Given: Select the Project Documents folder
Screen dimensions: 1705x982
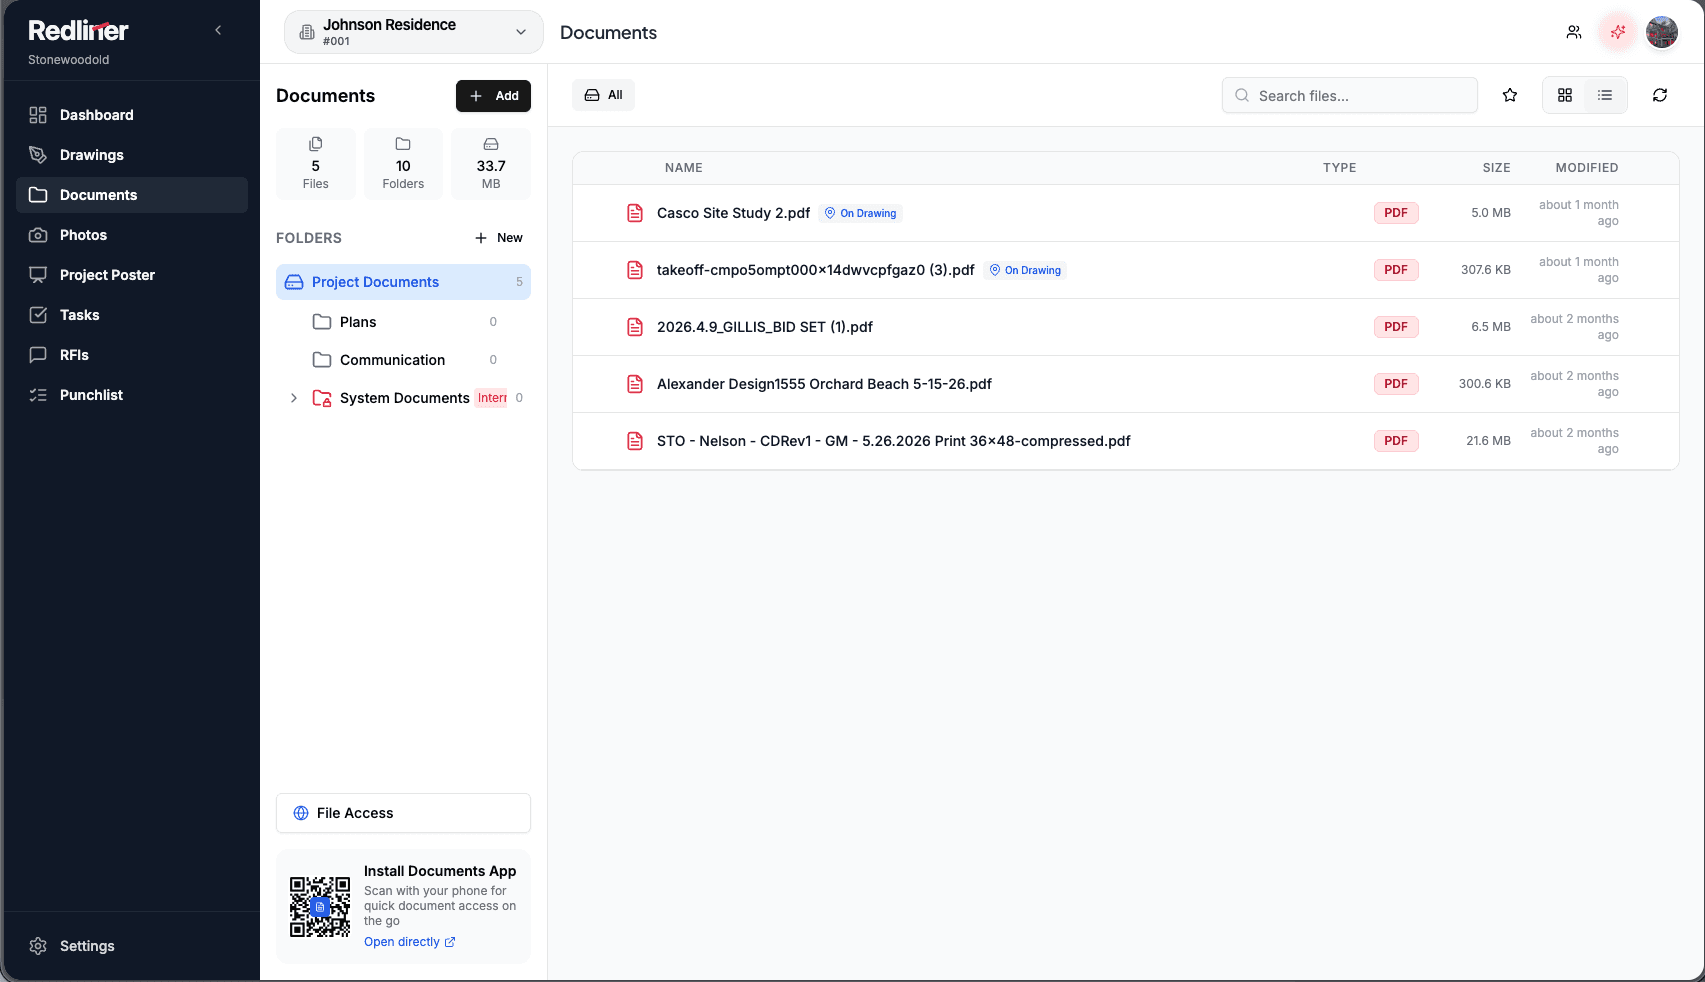Looking at the screenshot, I should pyautogui.click(x=403, y=282).
